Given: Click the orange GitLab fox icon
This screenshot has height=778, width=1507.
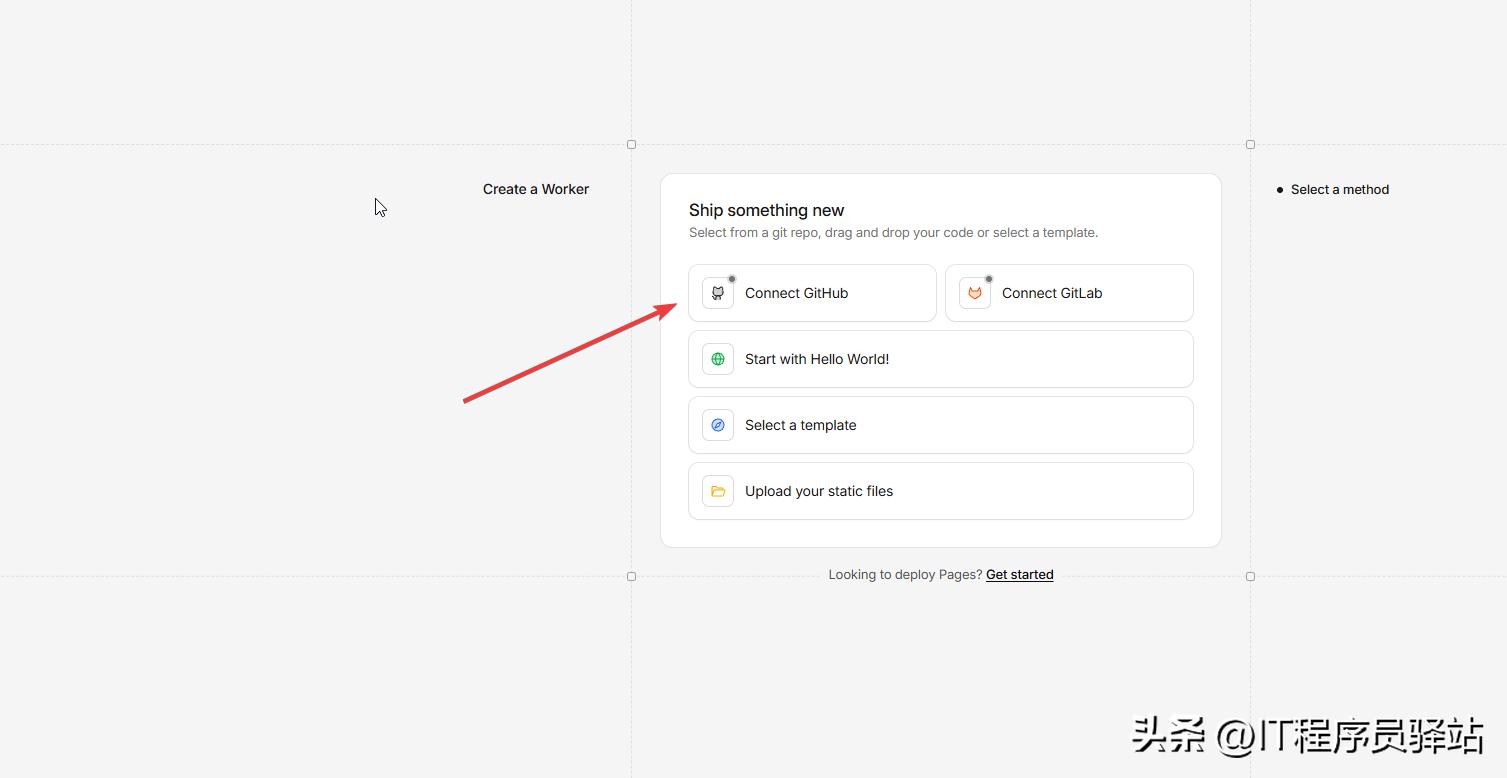Looking at the screenshot, I should pos(975,293).
